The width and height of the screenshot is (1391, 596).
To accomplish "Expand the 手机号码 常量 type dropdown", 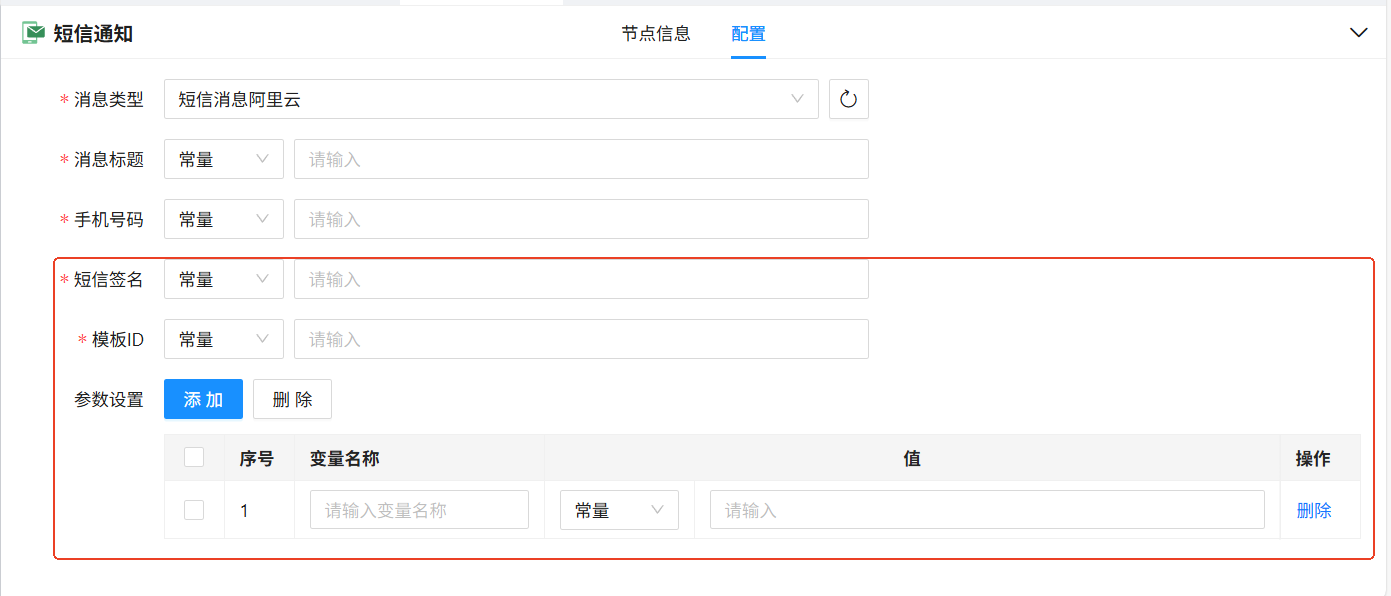I will (x=223, y=219).
